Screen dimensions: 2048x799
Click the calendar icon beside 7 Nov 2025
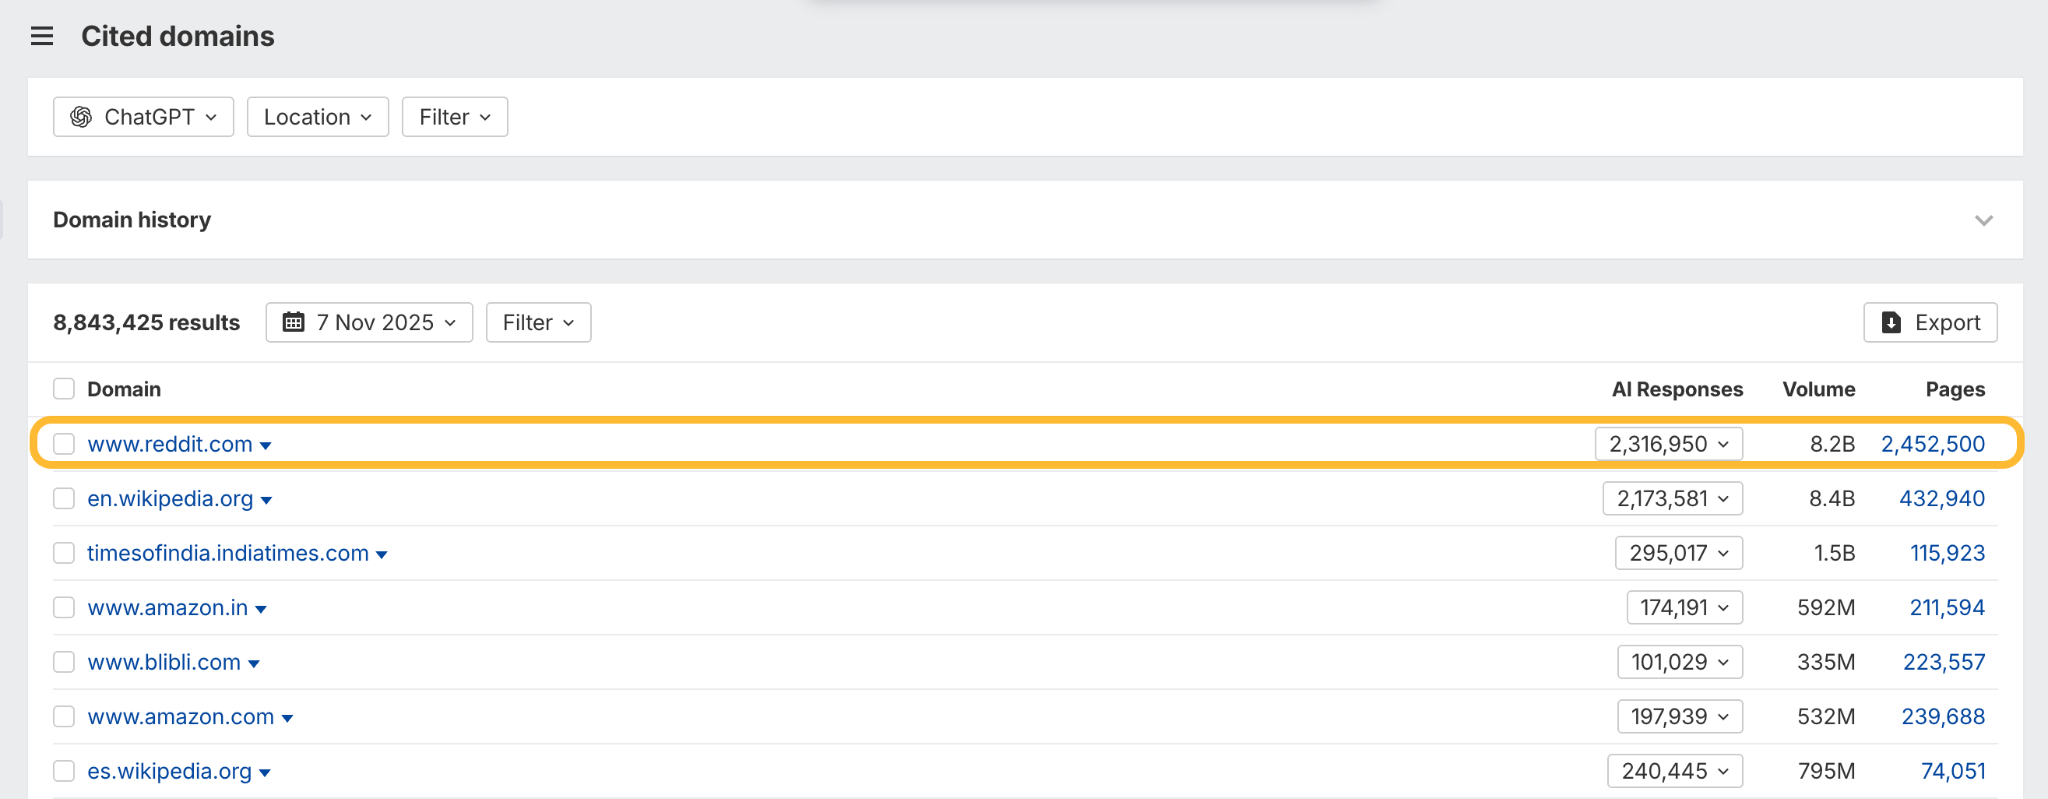294,322
